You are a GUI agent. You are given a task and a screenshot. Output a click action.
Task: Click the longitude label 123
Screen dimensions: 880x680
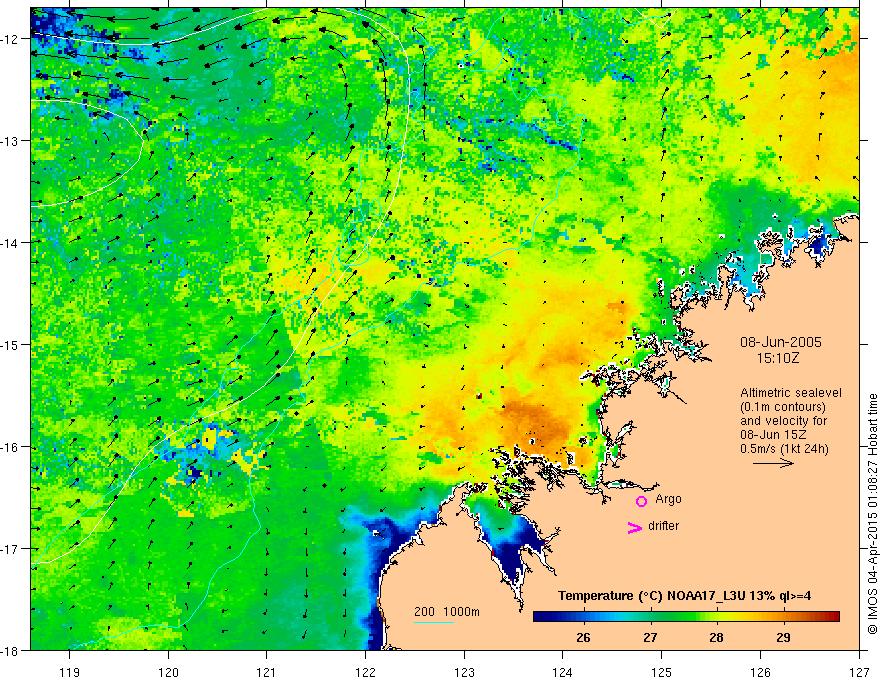[x=464, y=672]
